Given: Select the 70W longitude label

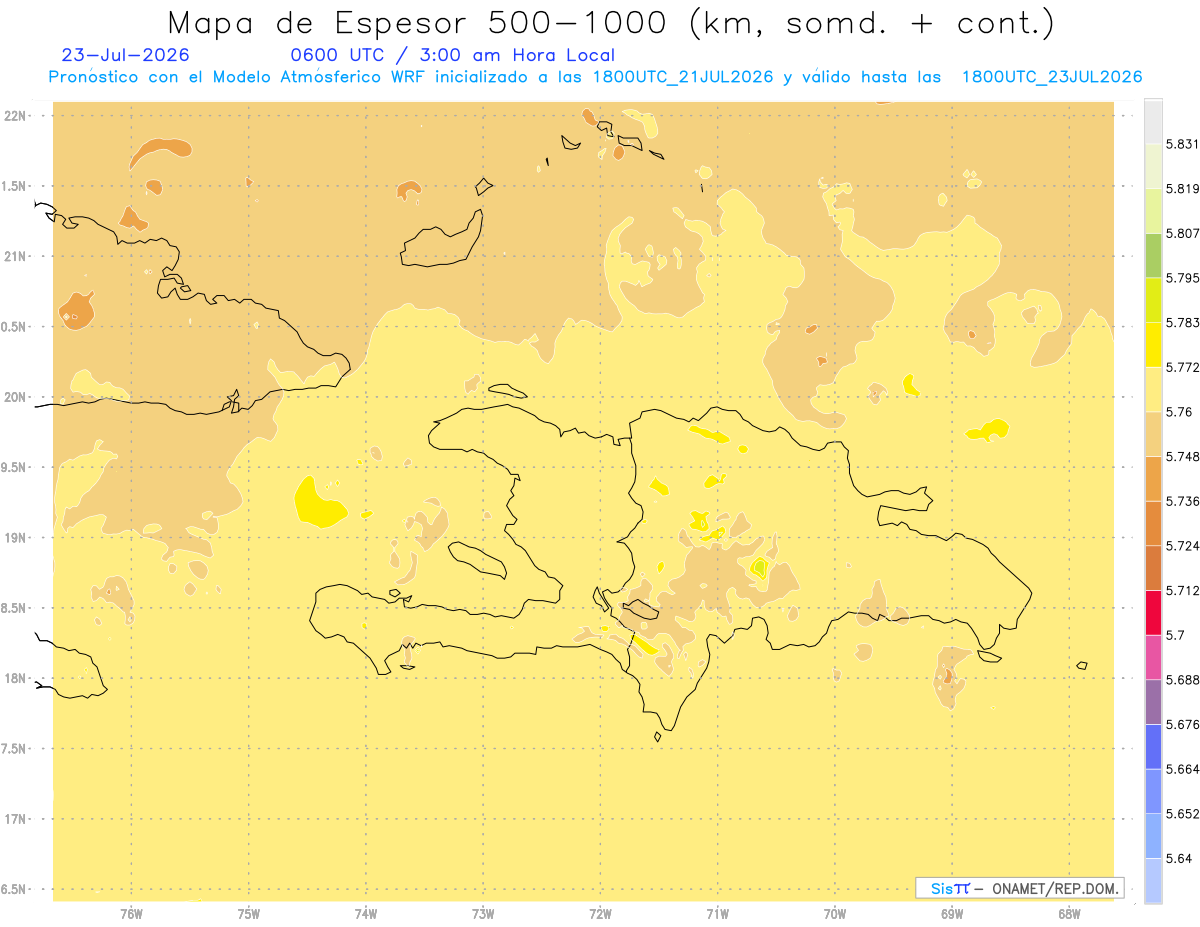Looking at the screenshot, I should (835, 914).
